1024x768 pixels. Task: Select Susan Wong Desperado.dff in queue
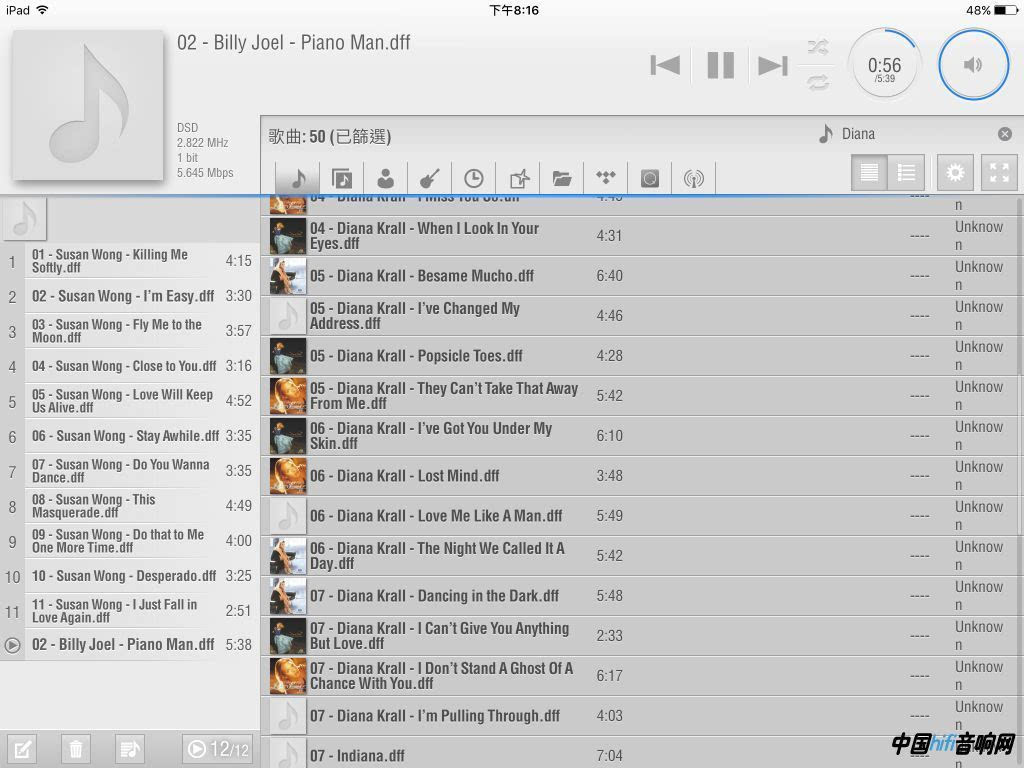coord(124,576)
